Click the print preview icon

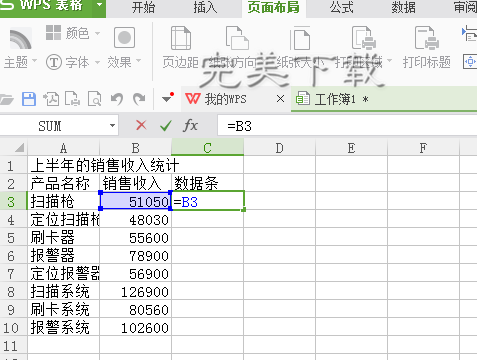point(94,99)
